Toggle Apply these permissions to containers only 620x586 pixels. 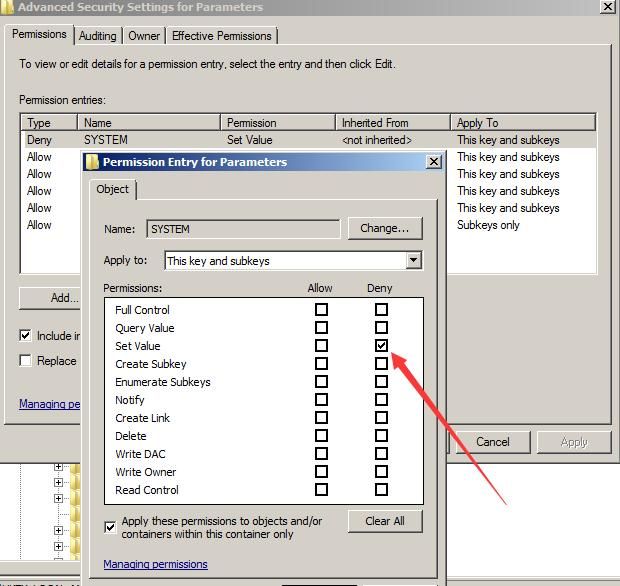click(x=110, y=527)
